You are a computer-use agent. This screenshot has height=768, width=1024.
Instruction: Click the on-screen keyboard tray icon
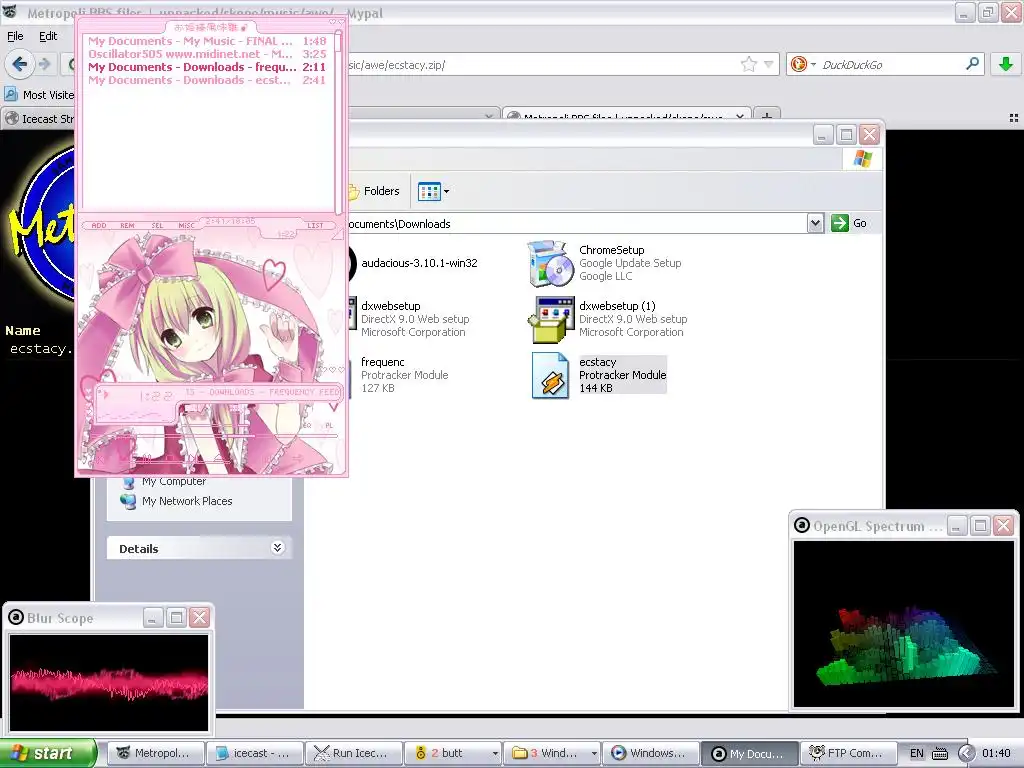tap(940, 753)
